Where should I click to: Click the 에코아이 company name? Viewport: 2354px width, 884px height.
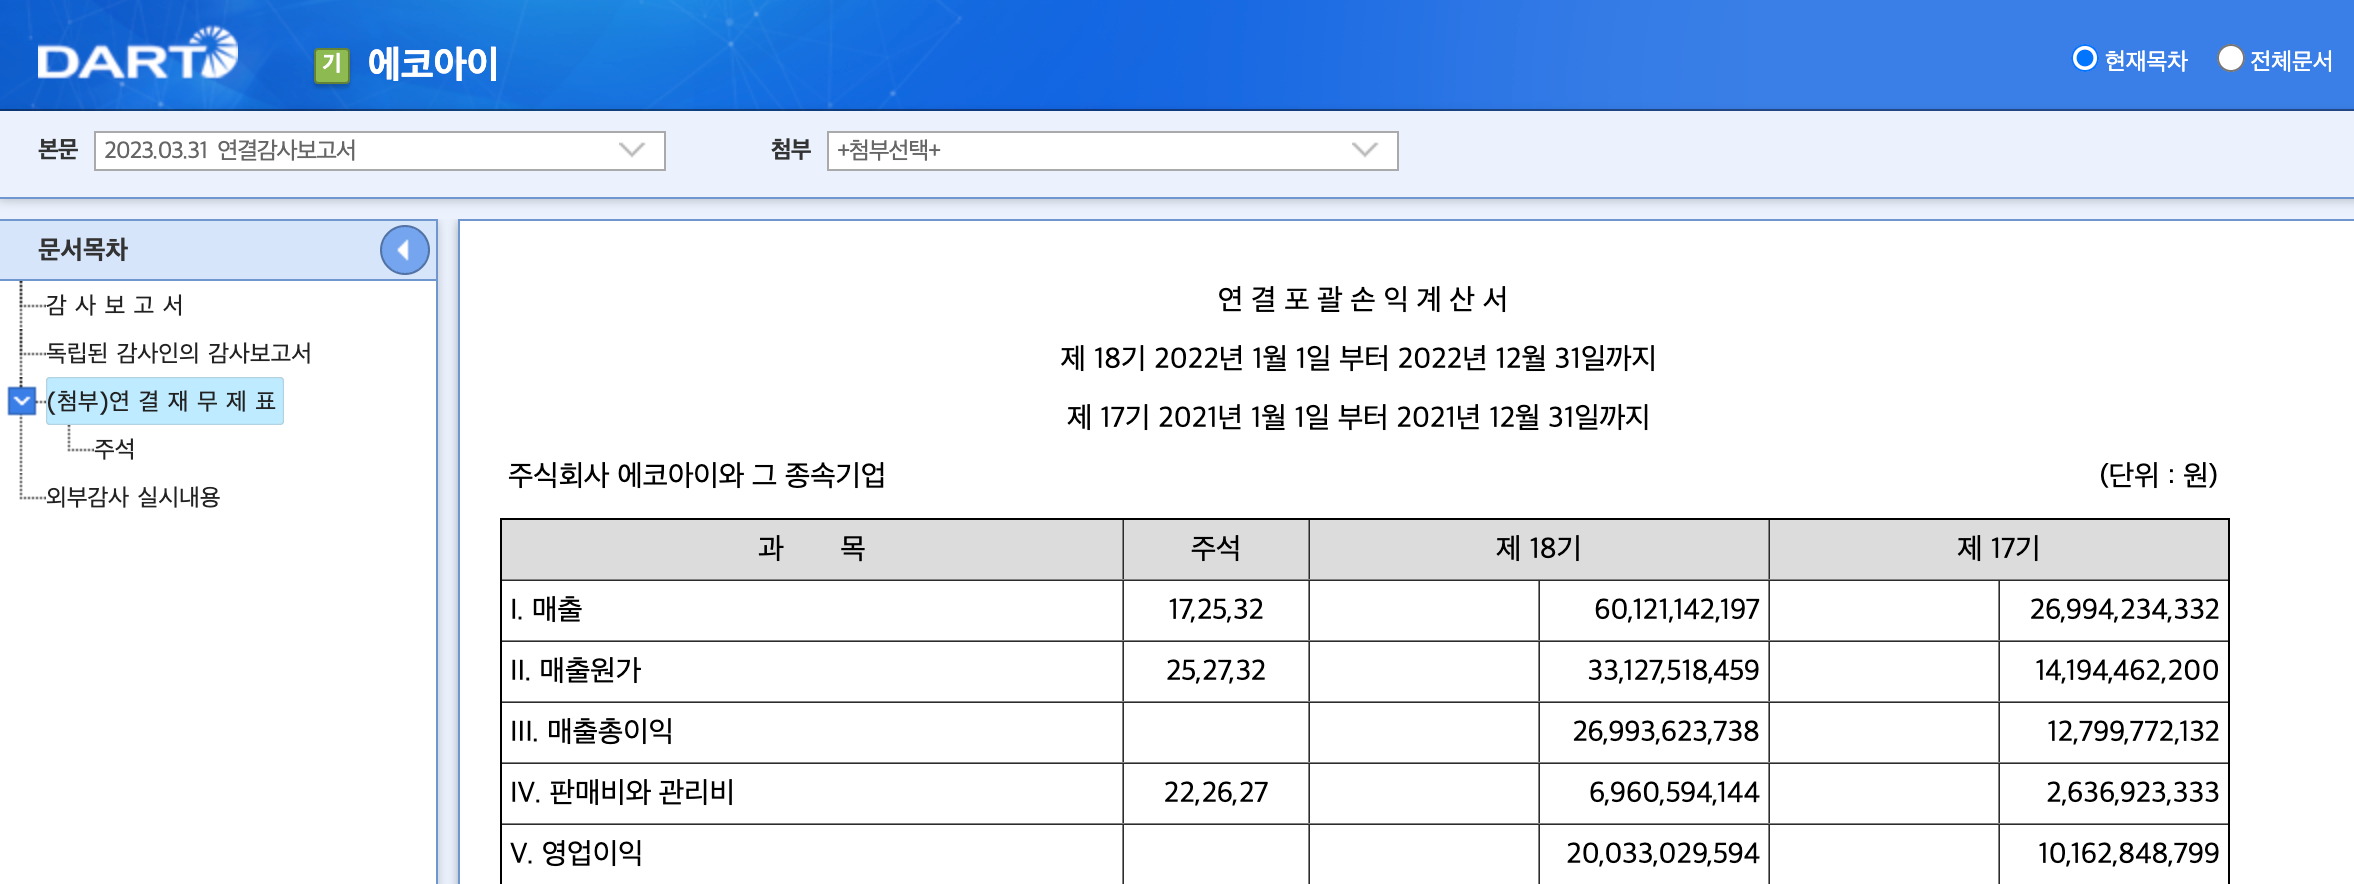[432, 63]
